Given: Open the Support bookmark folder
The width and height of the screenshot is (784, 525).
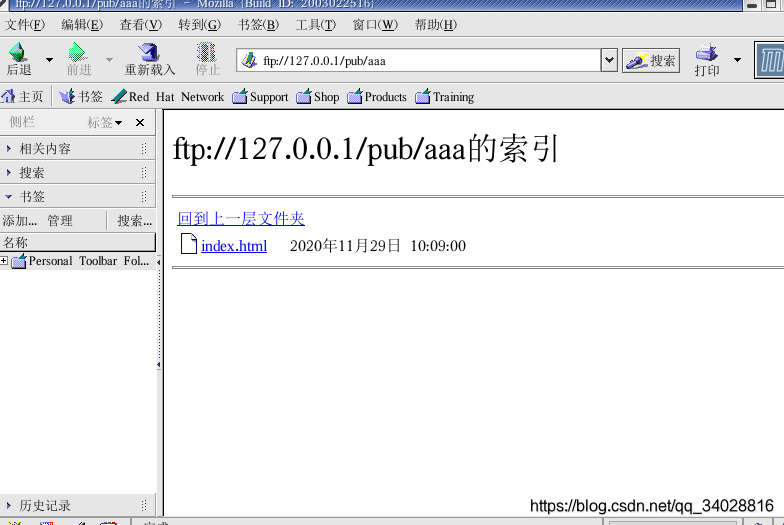Looking at the screenshot, I should tap(260, 96).
